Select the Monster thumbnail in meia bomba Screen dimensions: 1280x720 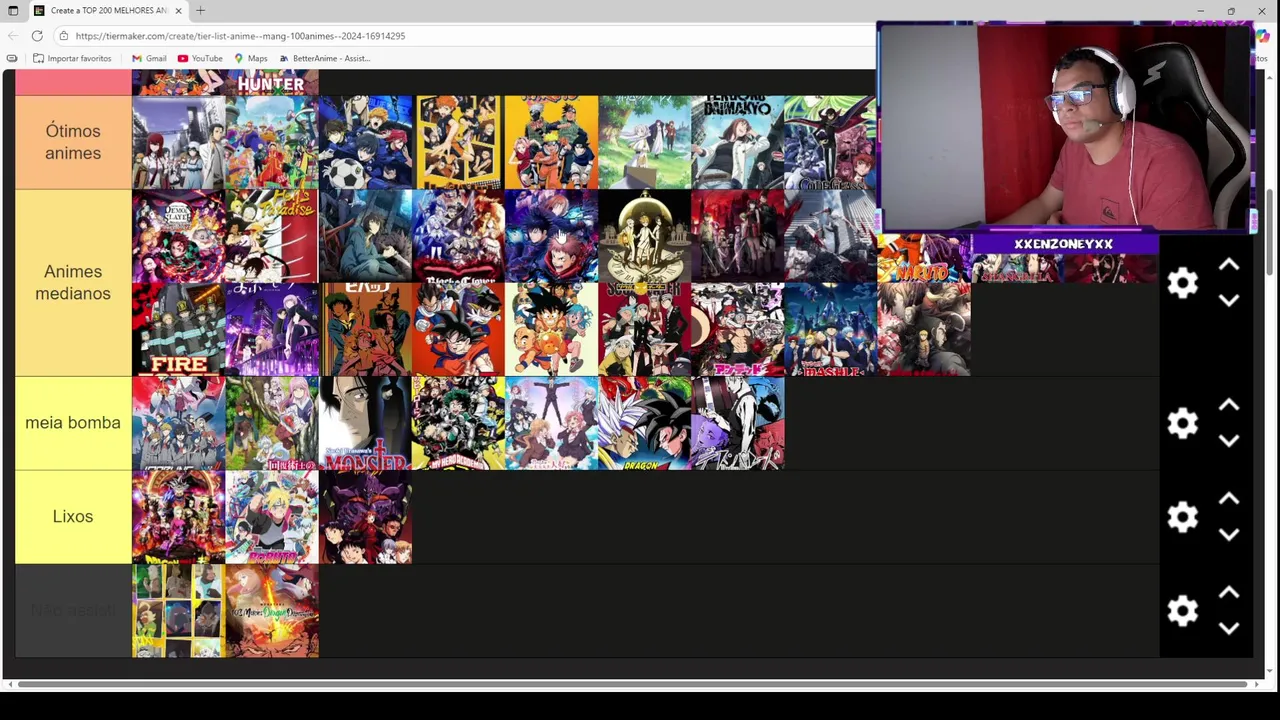point(365,423)
